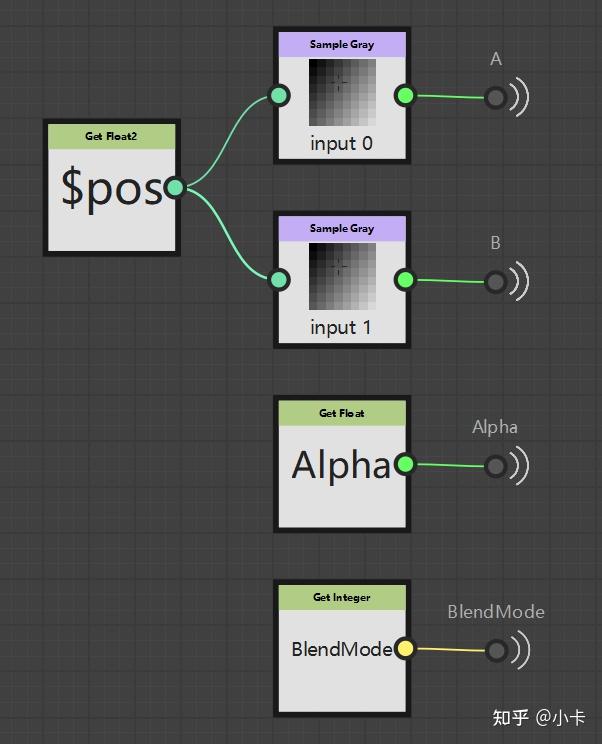Click the 'Get Float2' header text
Screen dimensions: 602x744
(111, 136)
